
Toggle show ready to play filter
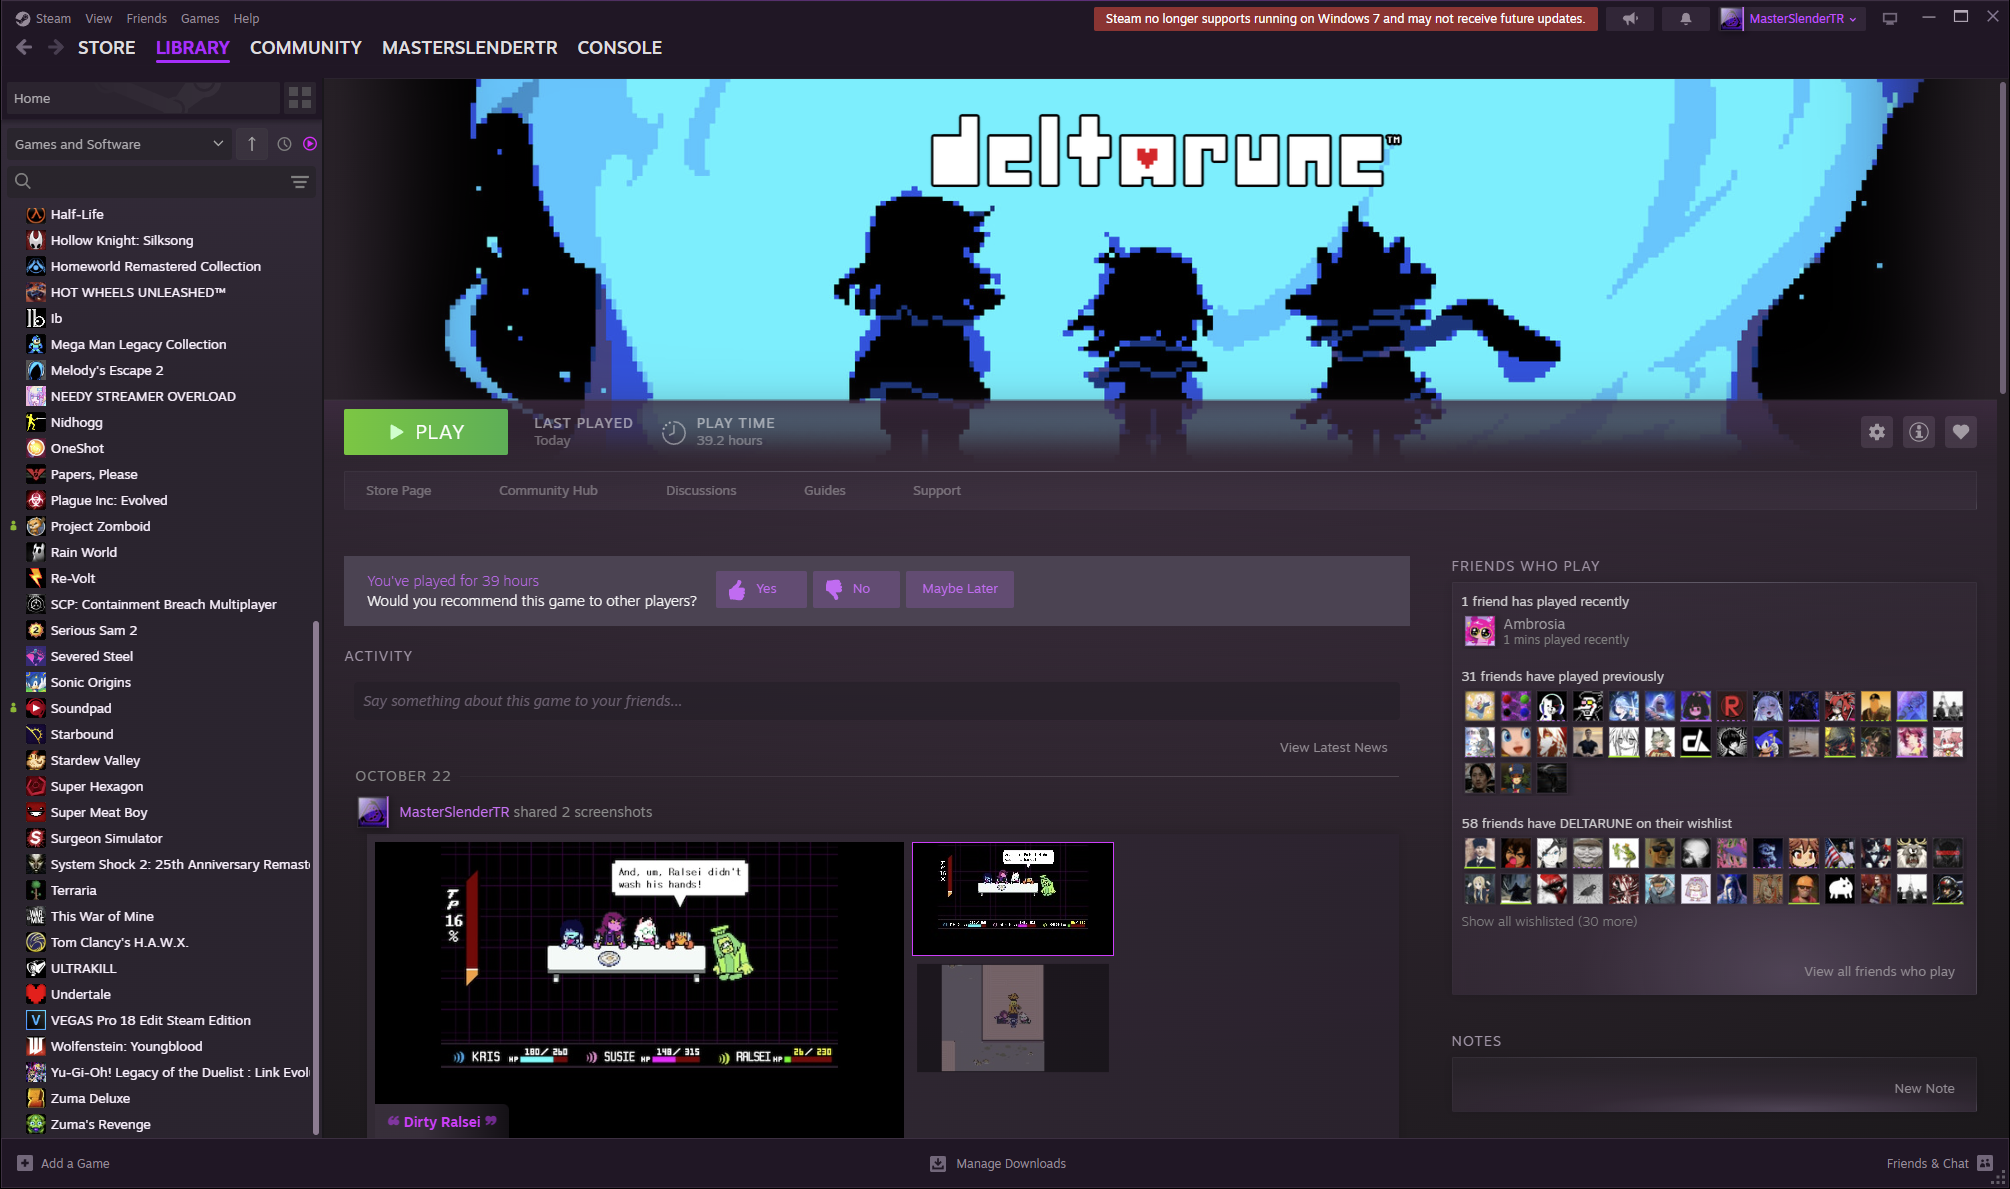coord(310,144)
